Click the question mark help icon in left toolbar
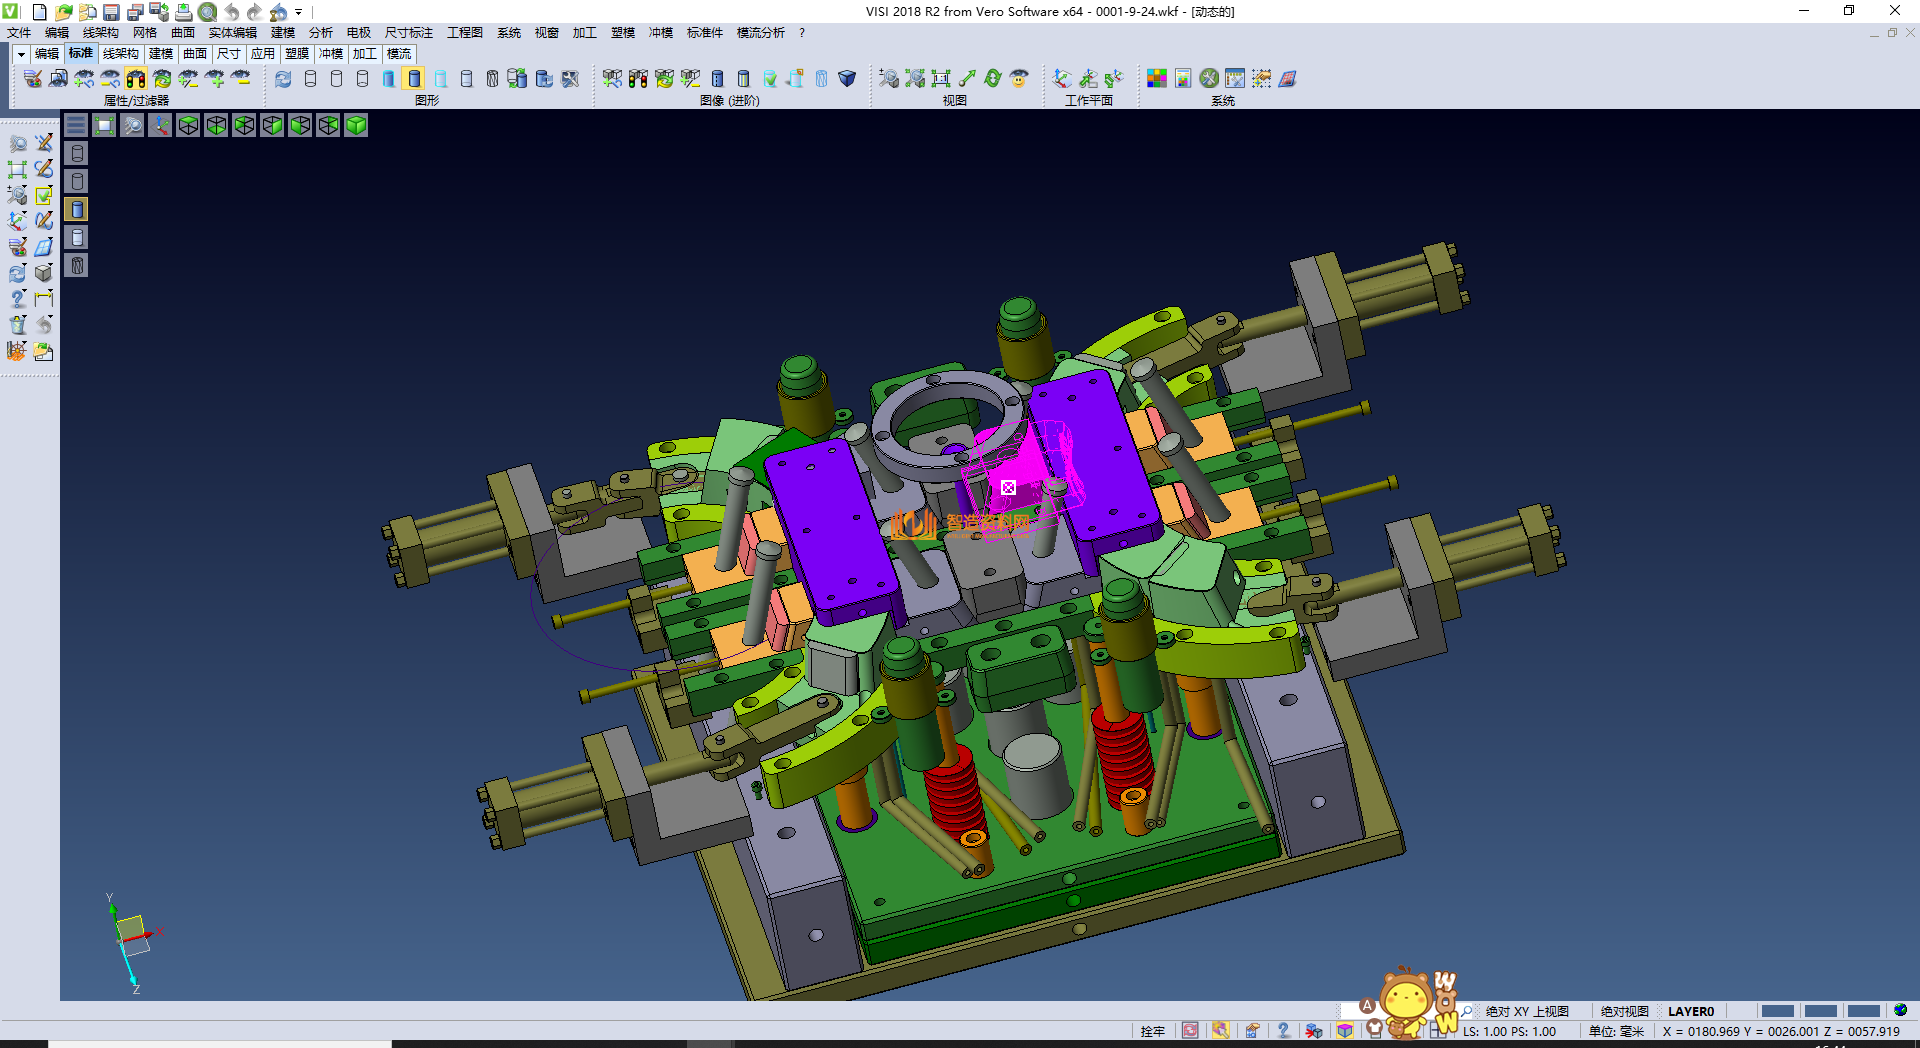 [x=17, y=299]
